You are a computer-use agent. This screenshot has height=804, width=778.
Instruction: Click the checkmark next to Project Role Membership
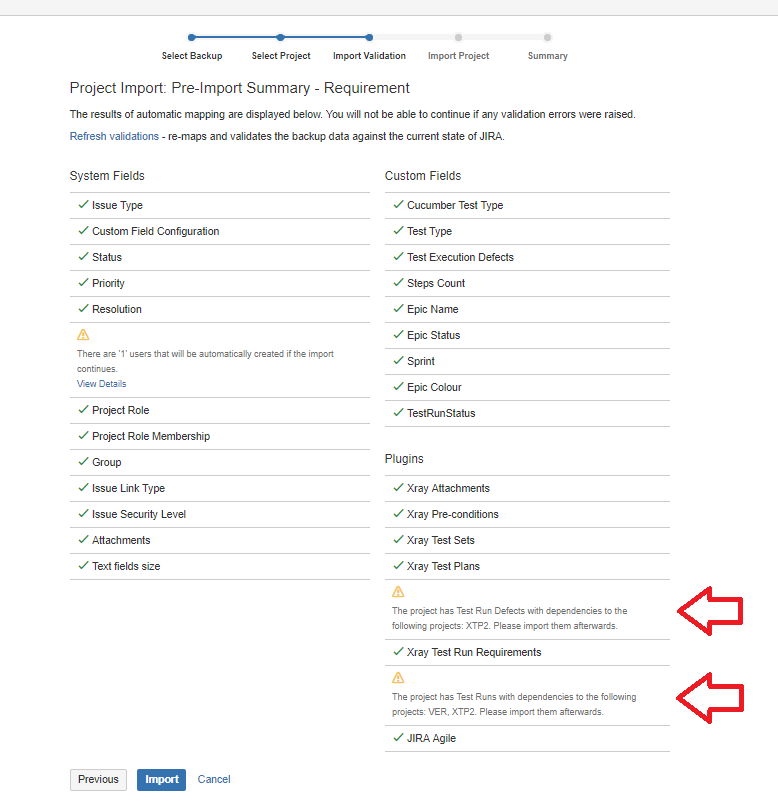83,436
